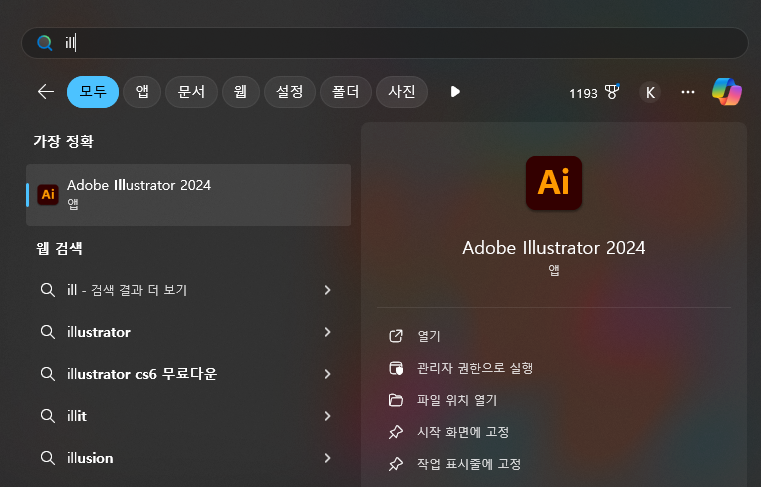Click the folder icon for 파일 위치 열기

click(x=396, y=400)
